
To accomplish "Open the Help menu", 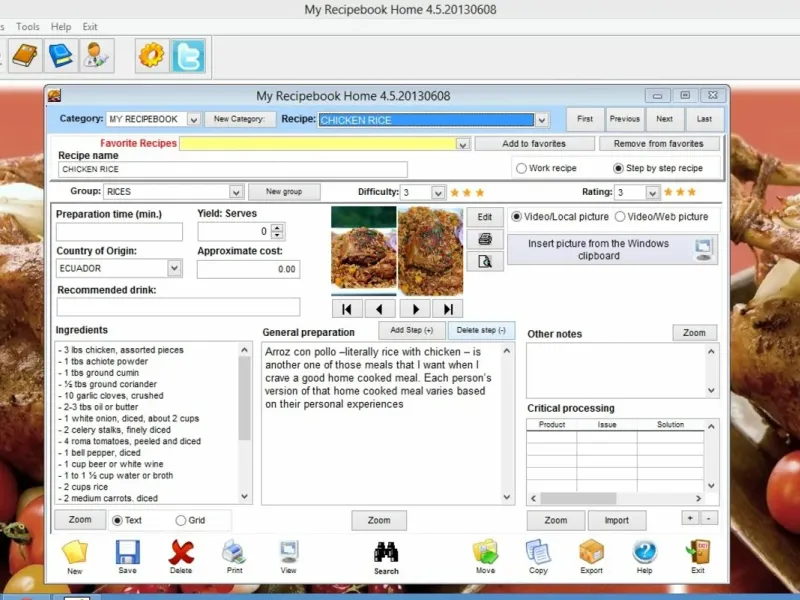I will (x=61, y=27).
